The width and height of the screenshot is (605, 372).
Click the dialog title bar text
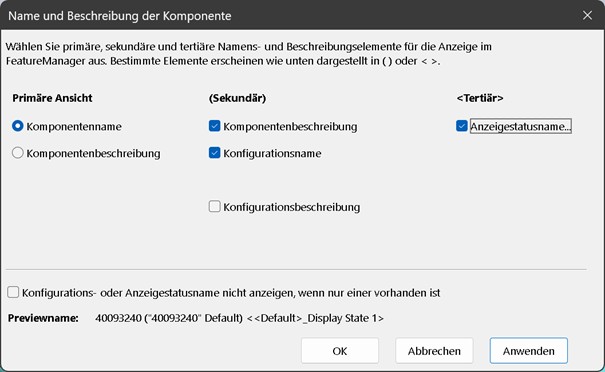(x=120, y=16)
